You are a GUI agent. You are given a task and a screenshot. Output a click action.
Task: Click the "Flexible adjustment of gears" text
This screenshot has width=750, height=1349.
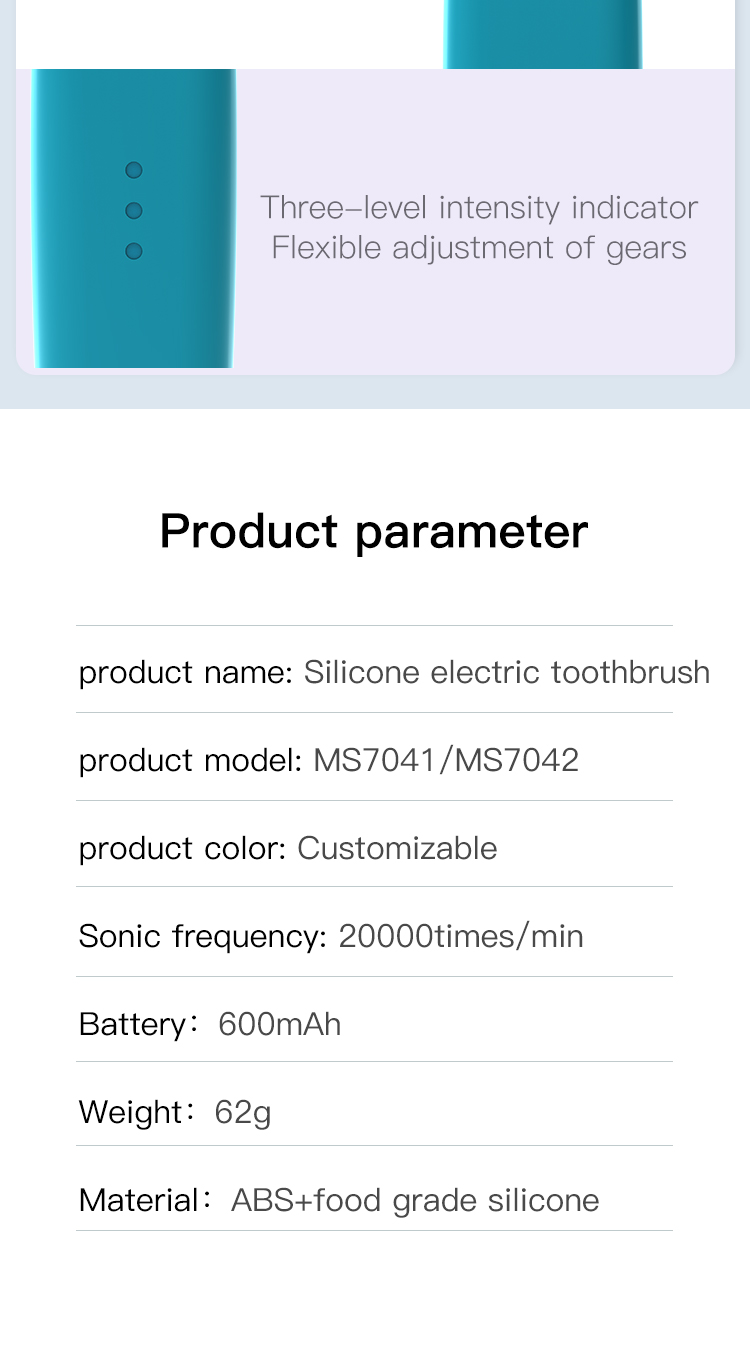(x=479, y=248)
